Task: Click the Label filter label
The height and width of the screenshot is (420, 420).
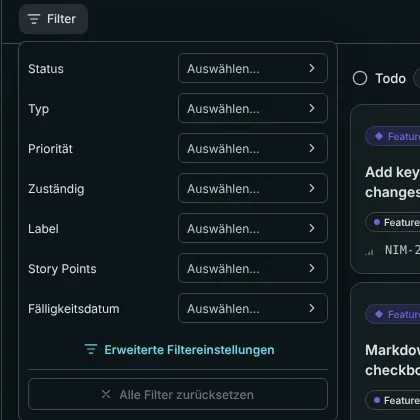Action: [43, 229]
